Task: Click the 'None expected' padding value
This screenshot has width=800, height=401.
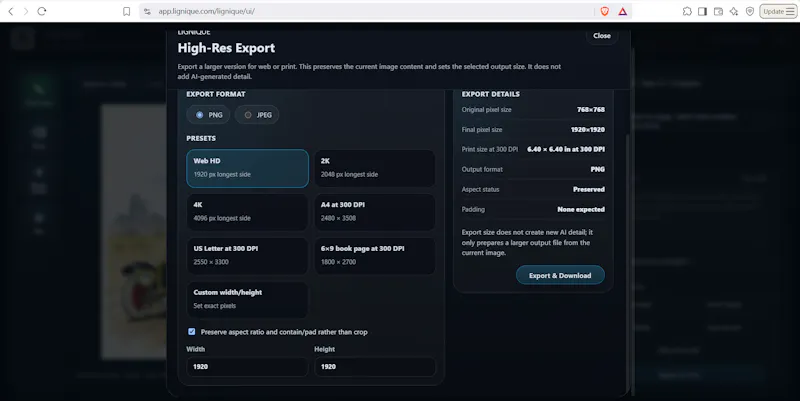Action: pyautogui.click(x=581, y=209)
